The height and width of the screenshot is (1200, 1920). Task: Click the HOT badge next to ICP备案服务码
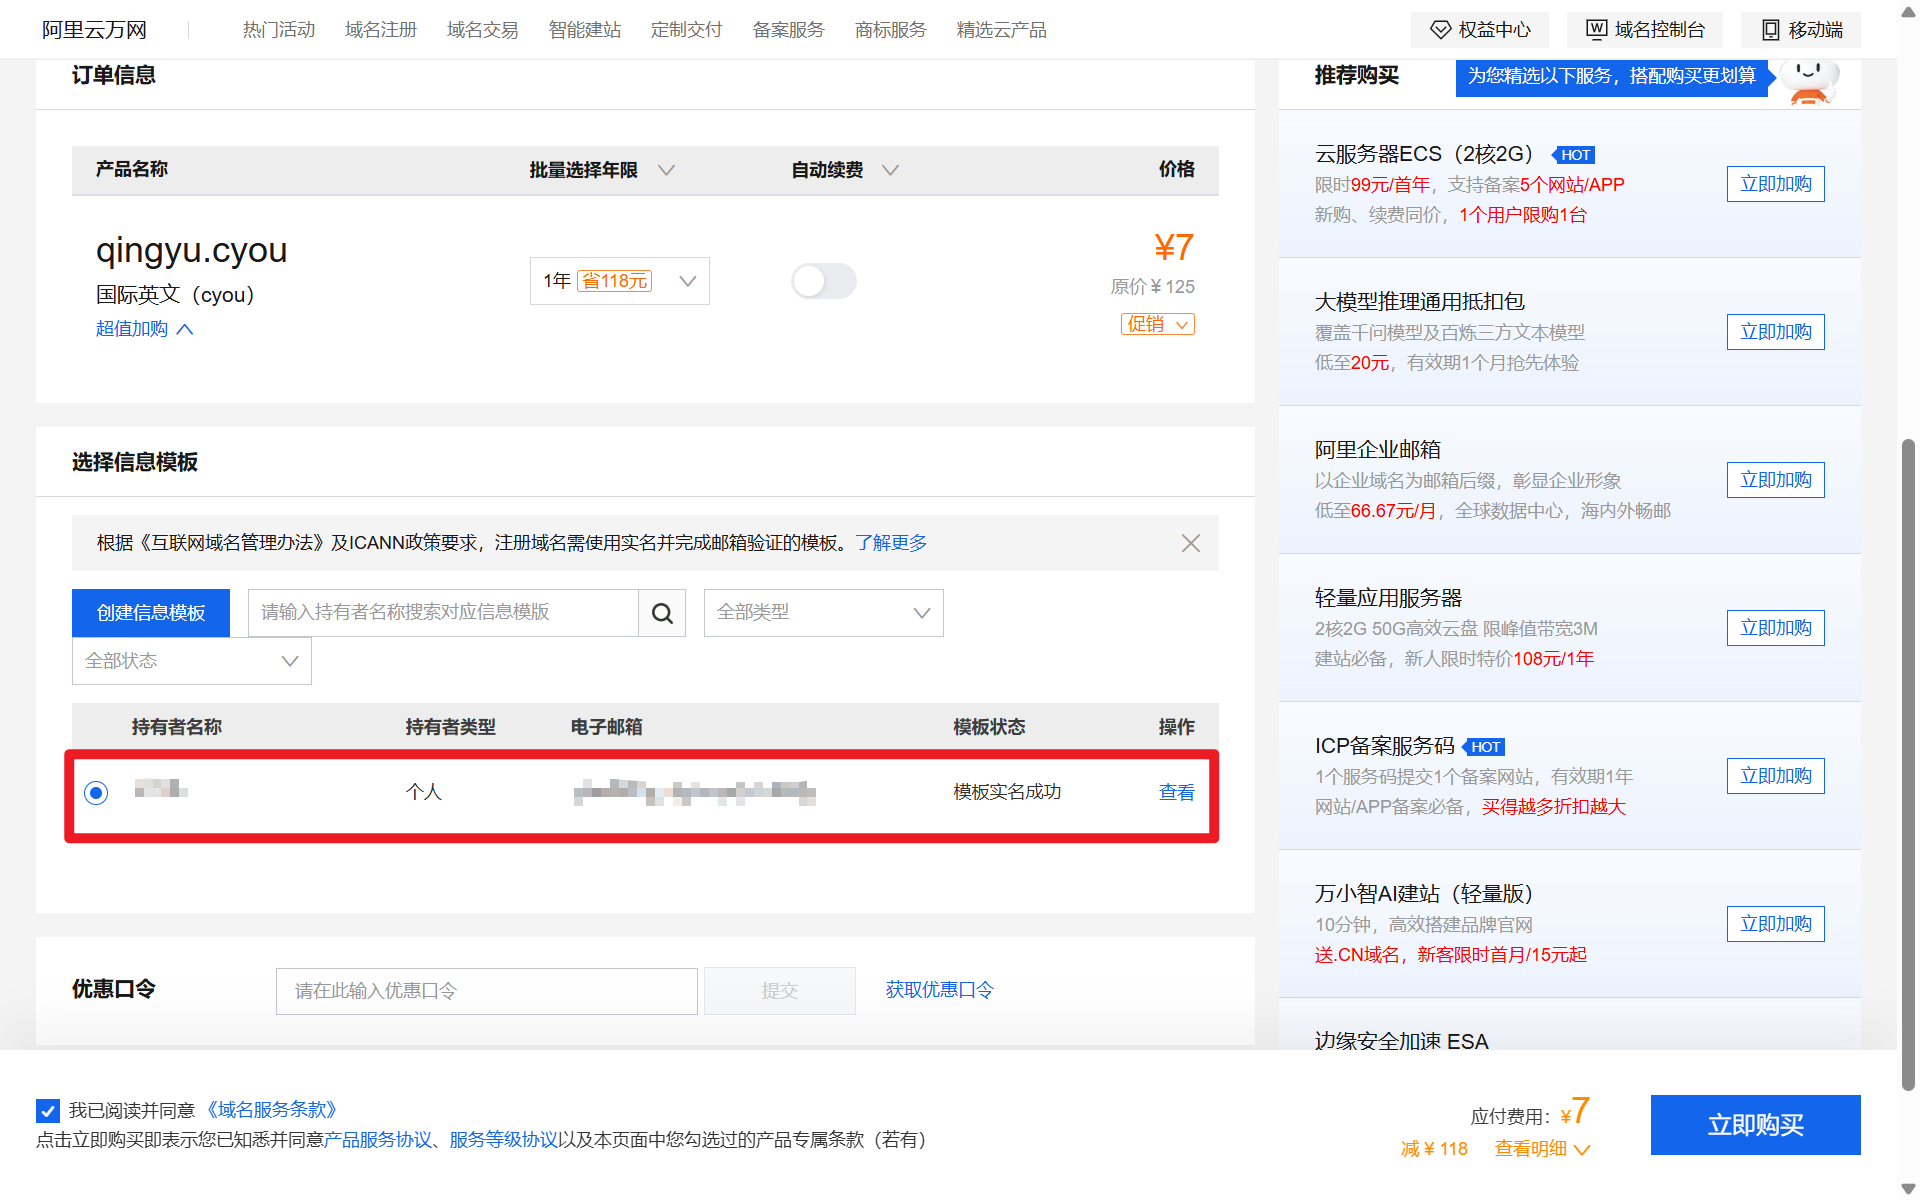point(1484,747)
